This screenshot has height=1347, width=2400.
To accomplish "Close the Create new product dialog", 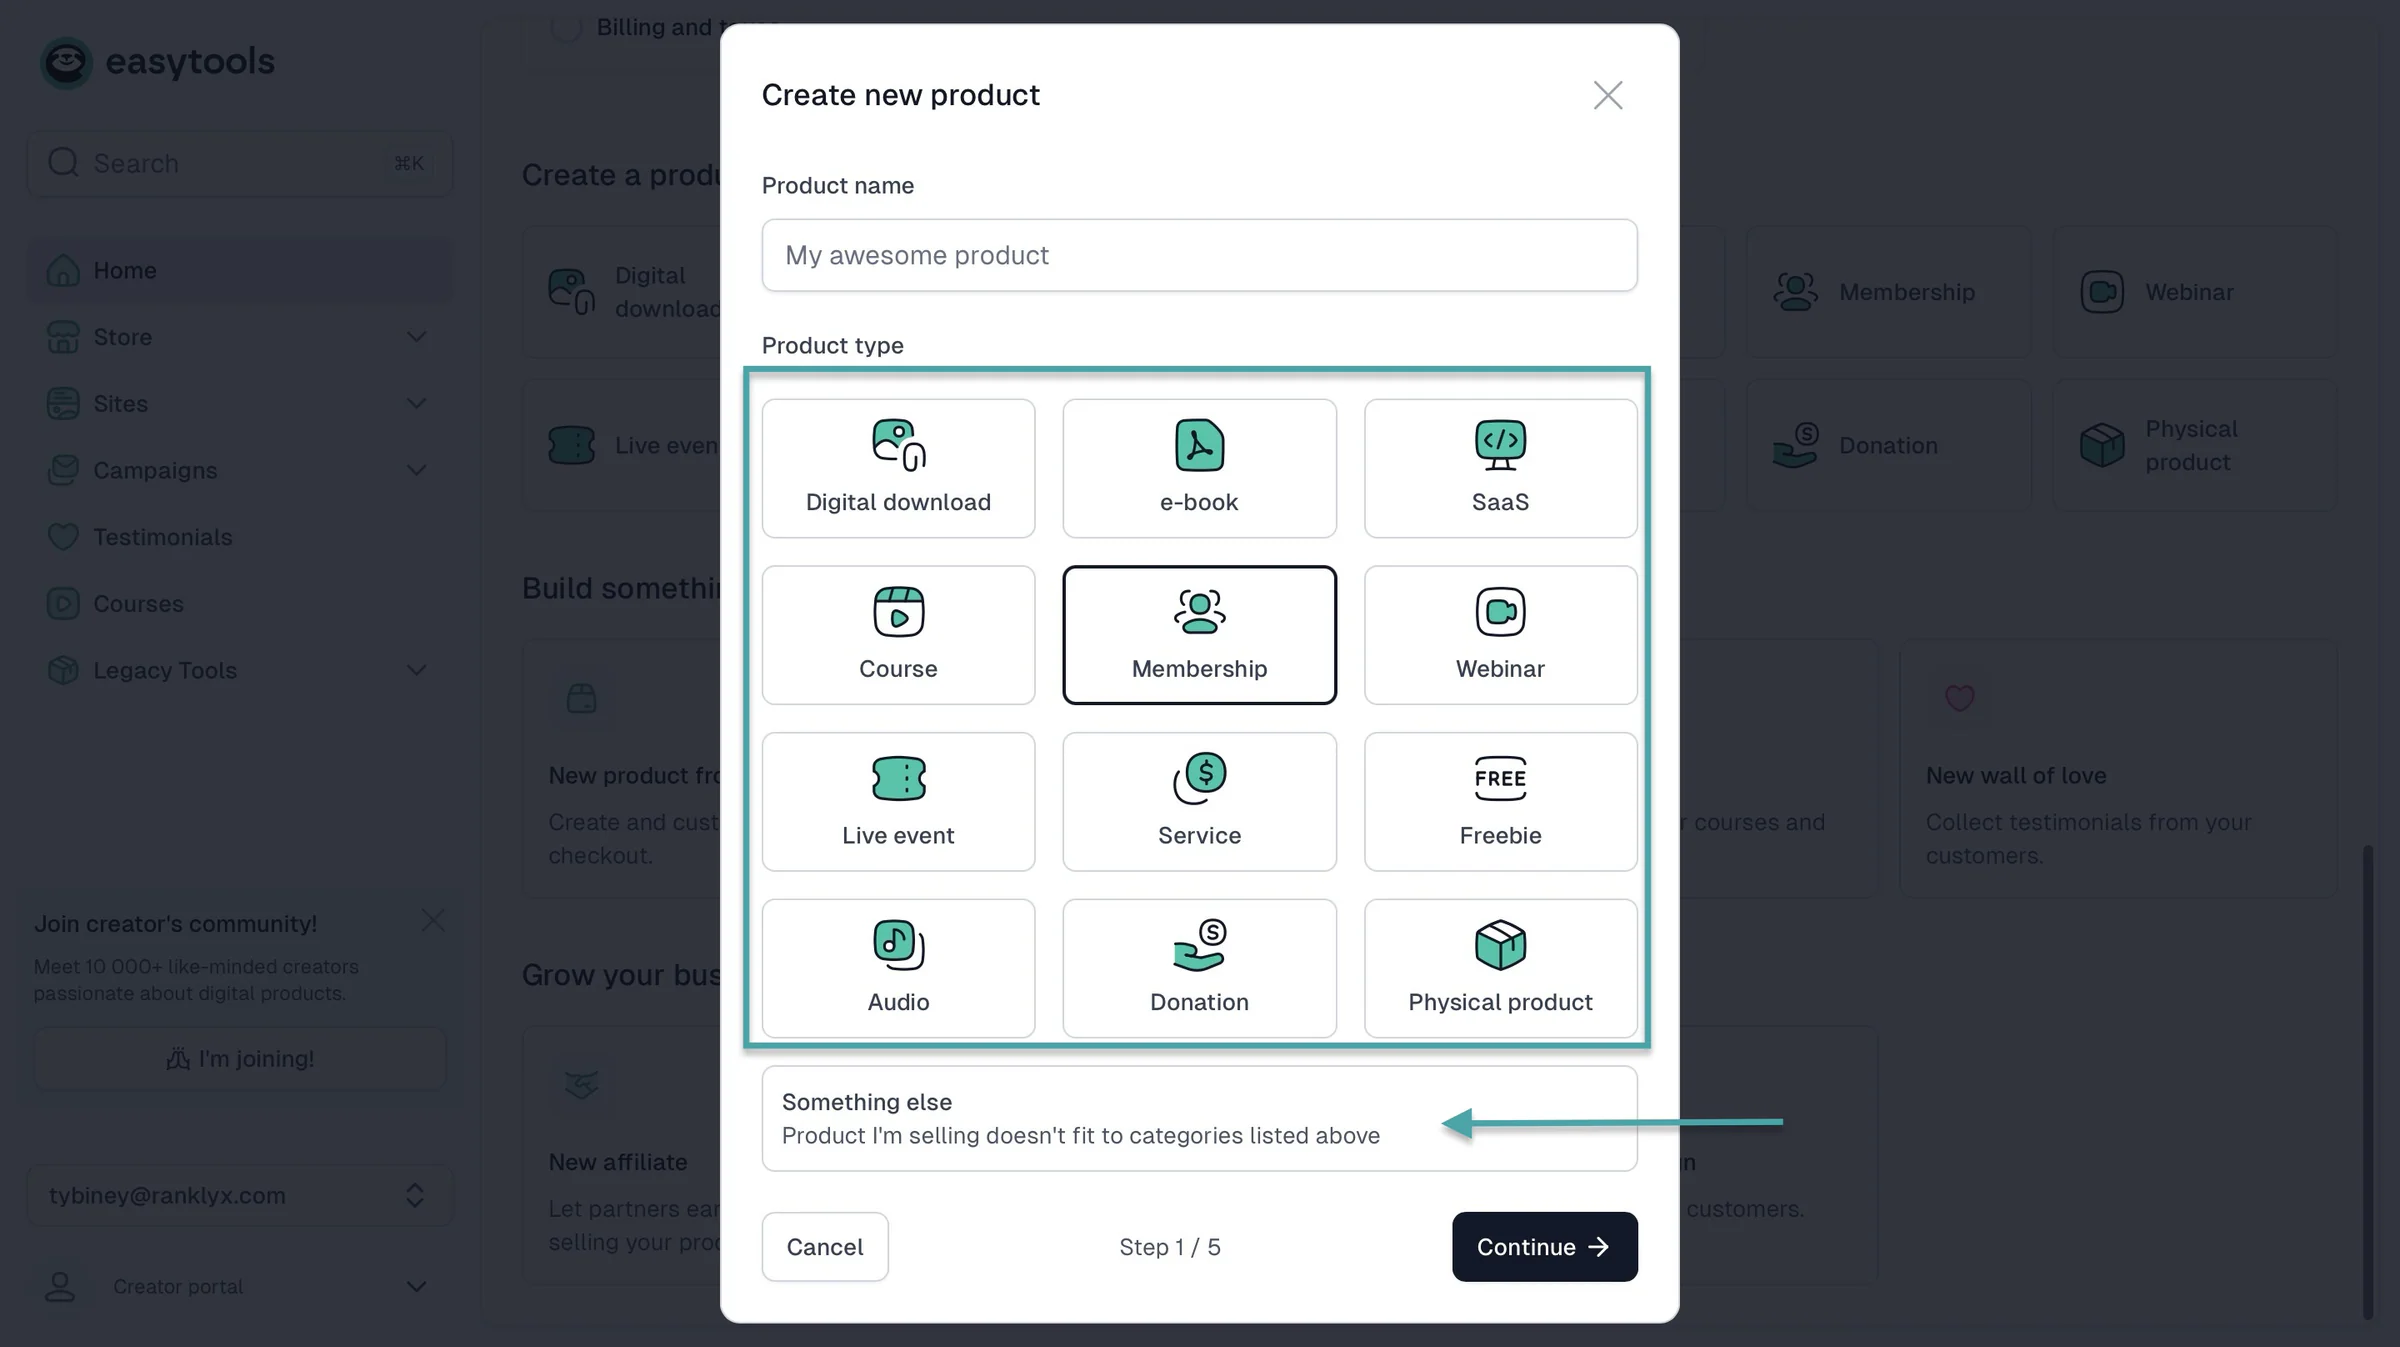I will click(x=1607, y=95).
